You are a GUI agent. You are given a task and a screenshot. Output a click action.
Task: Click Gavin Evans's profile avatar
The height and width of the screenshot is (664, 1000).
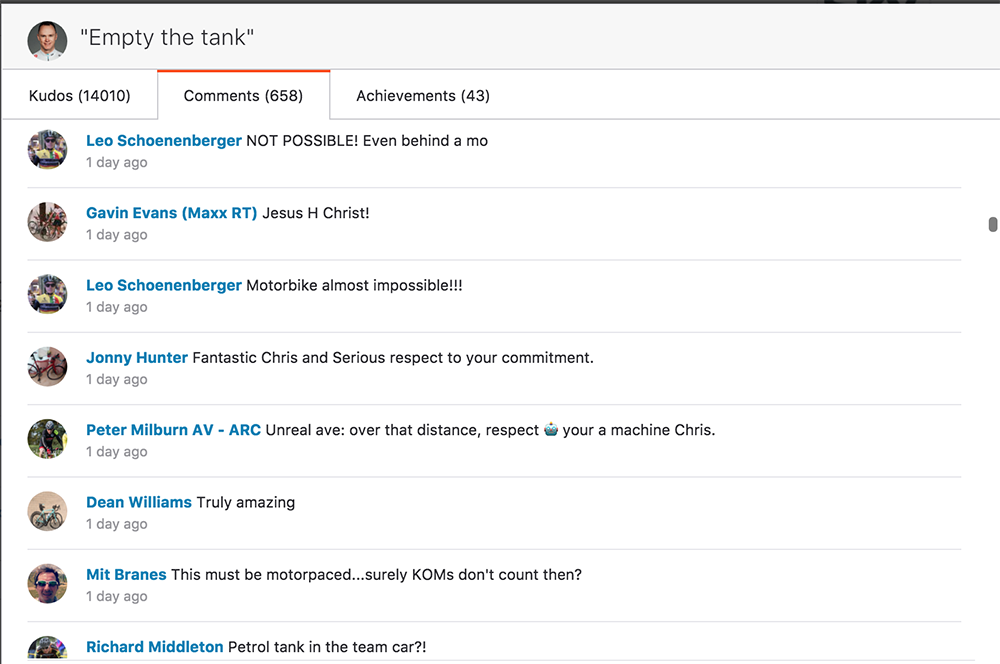coord(47,222)
